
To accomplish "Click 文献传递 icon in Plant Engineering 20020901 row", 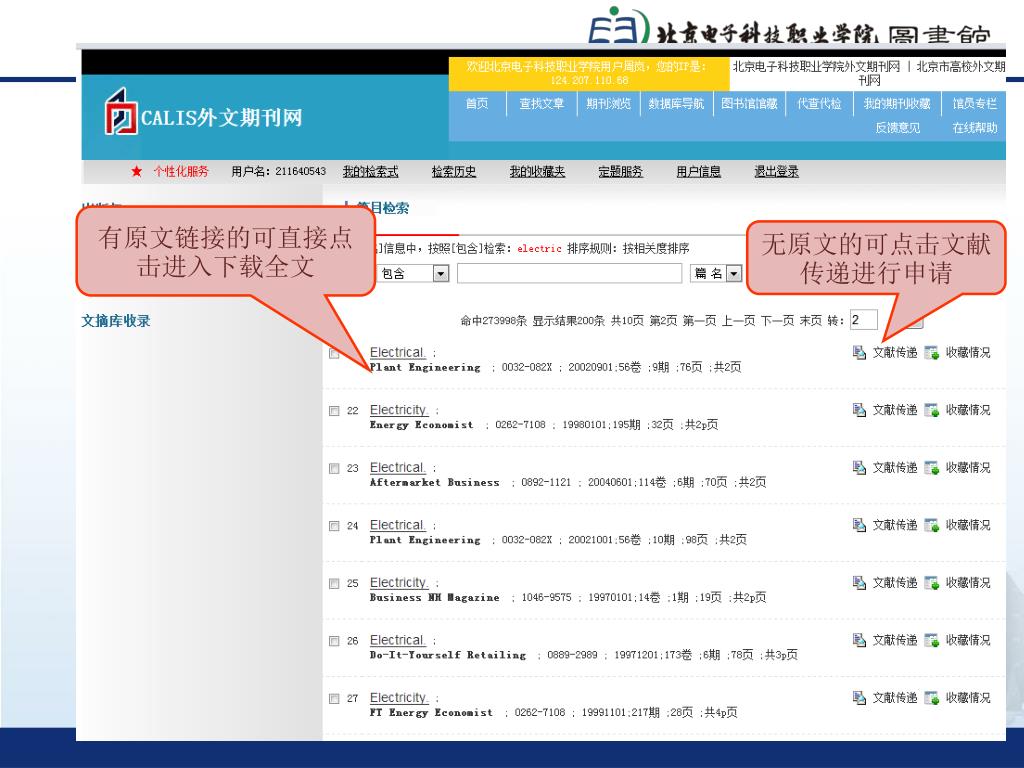I will pyautogui.click(x=859, y=353).
